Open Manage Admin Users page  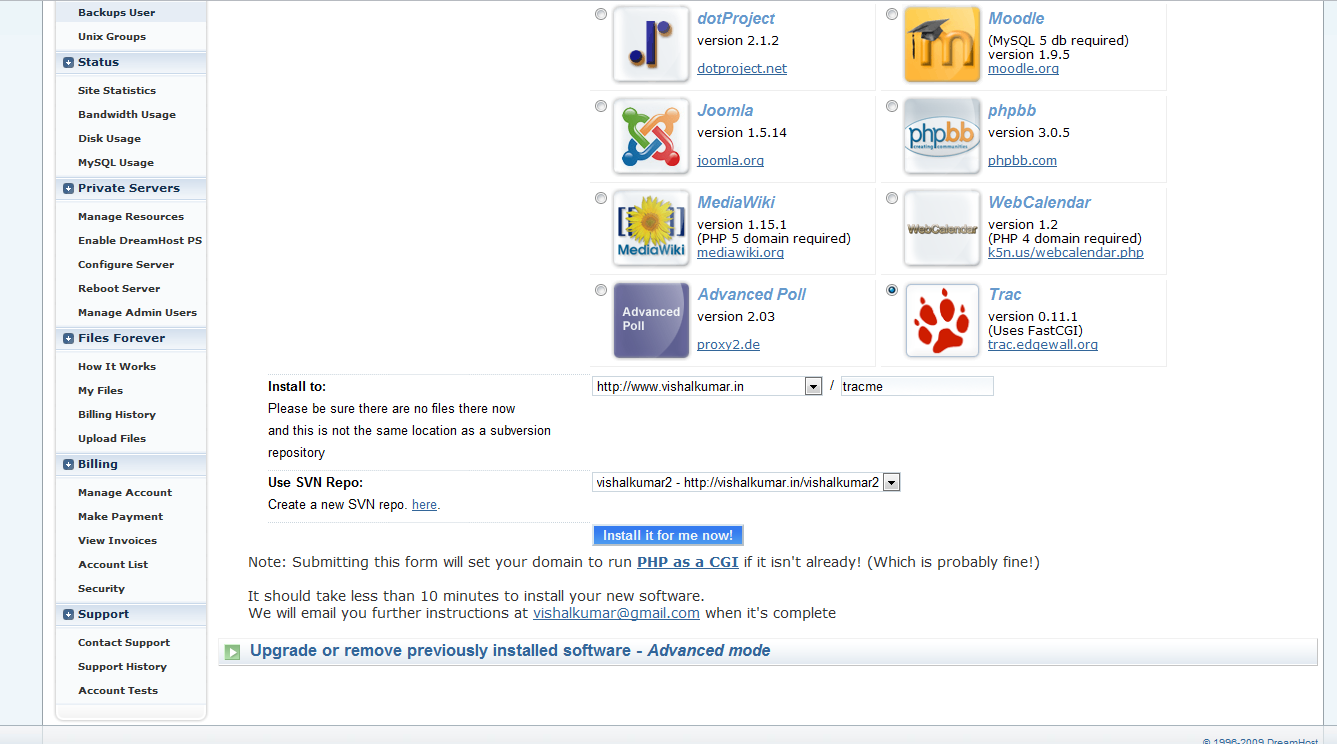coord(138,313)
